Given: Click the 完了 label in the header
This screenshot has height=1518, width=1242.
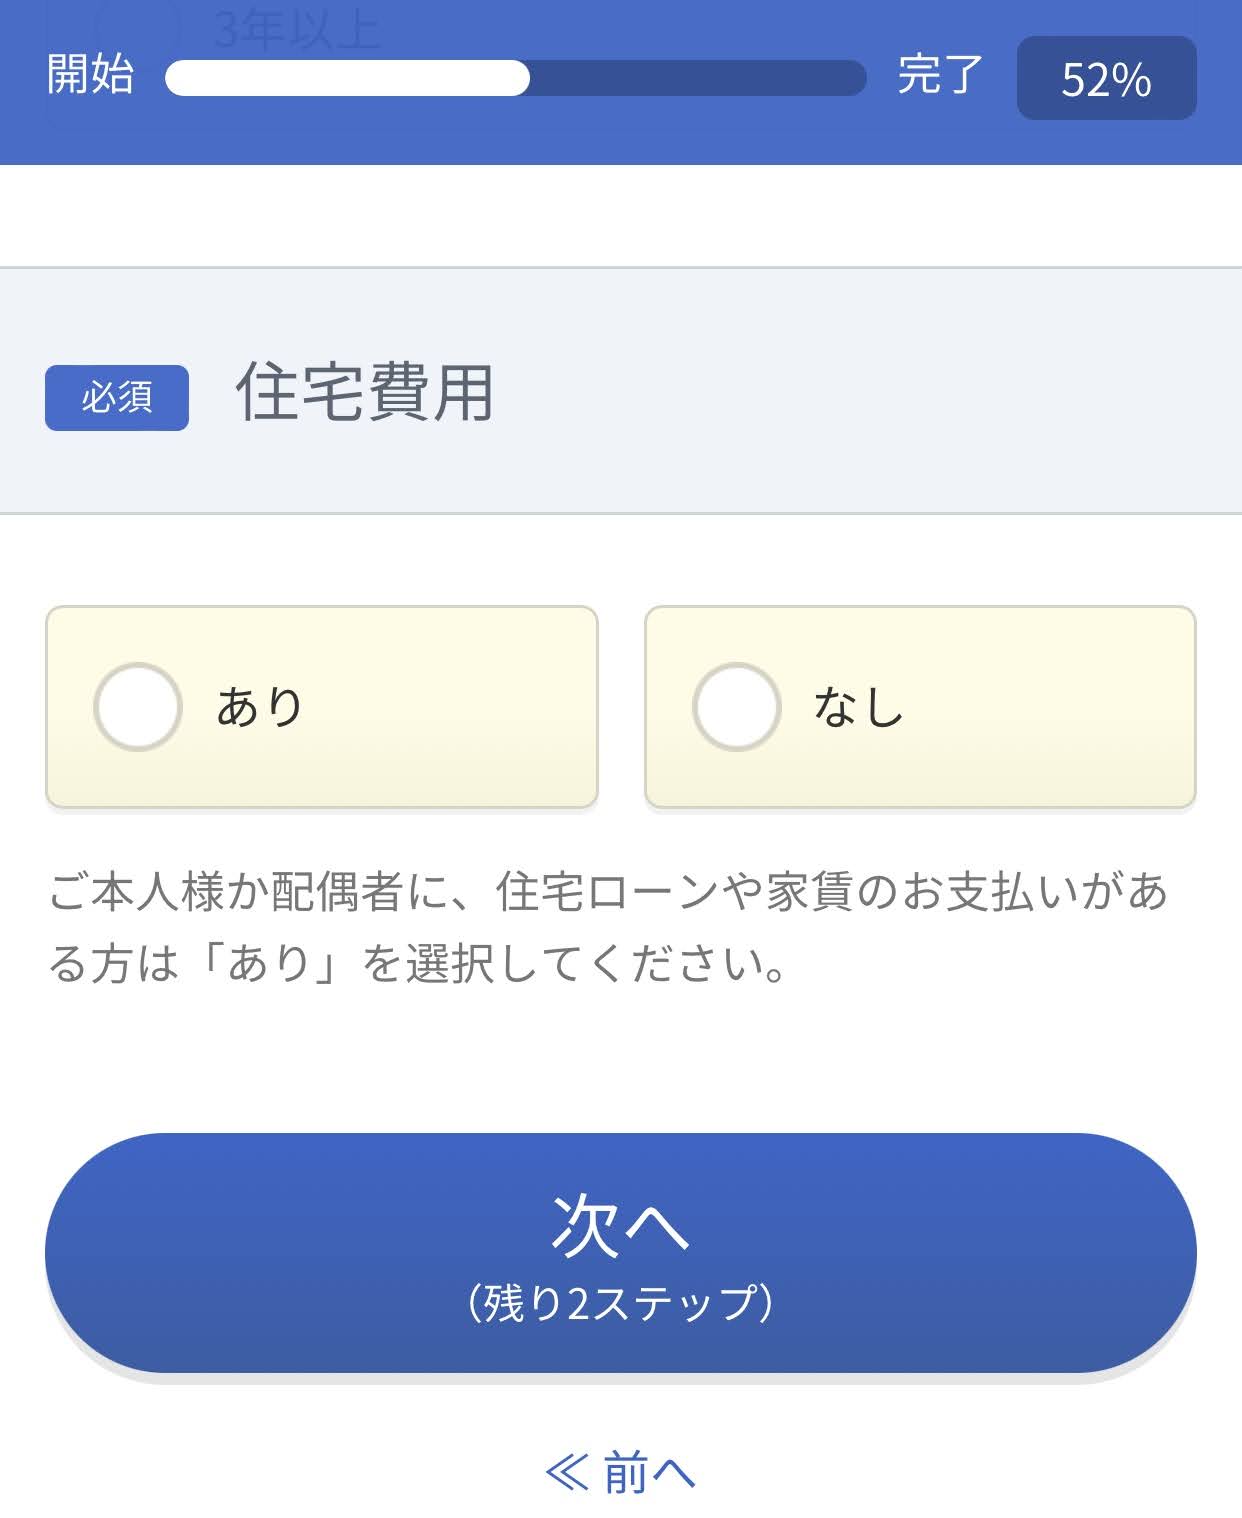Looking at the screenshot, I should 940,75.
